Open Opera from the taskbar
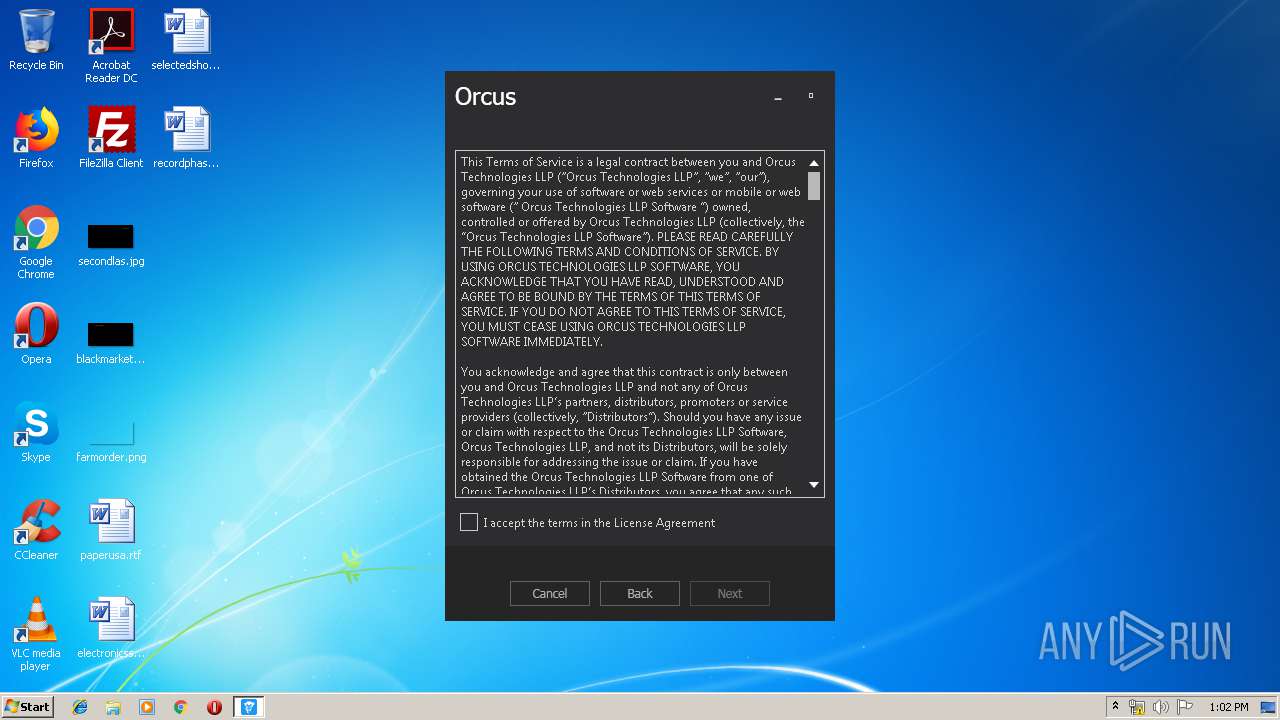Image resolution: width=1280 pixels, height=720 pixels. click(x=214, y=707)
